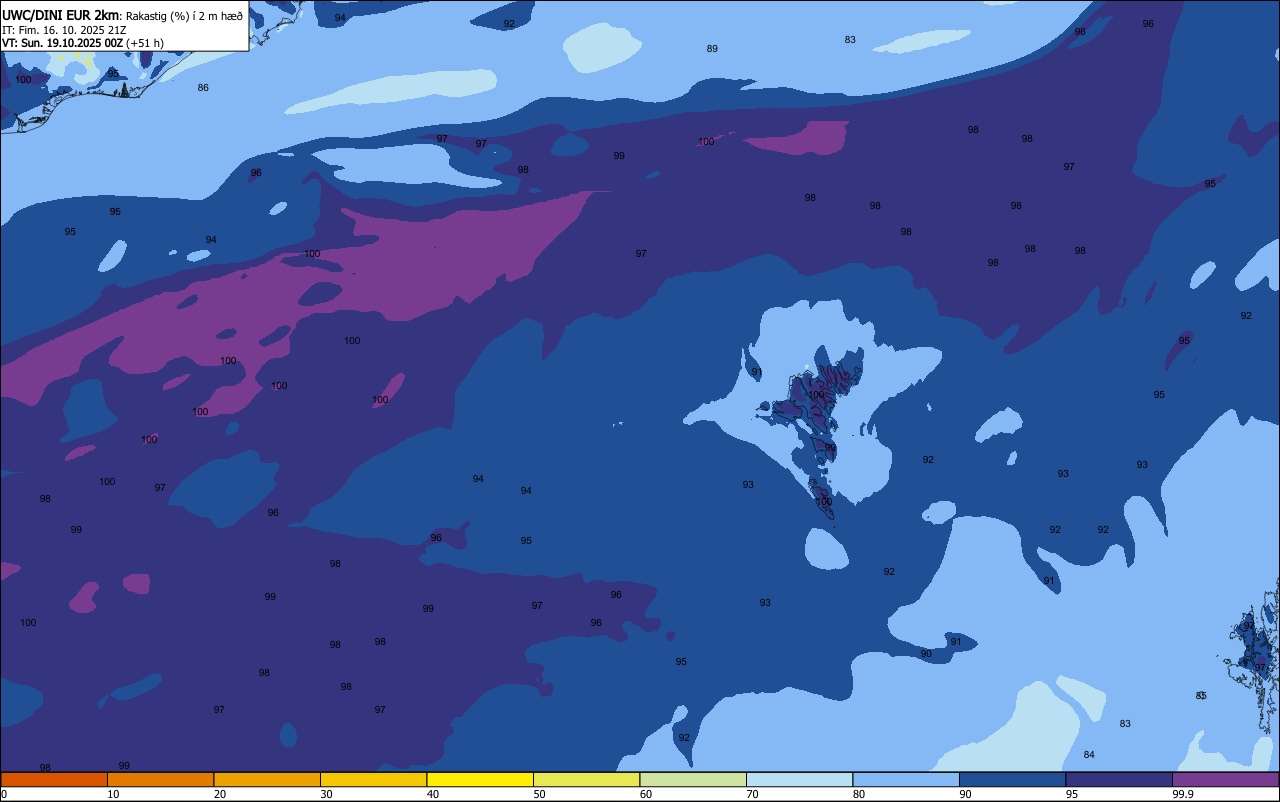The width and height of the screenshot is (1280, 802).
Task: Click the humidity value '86' on the map
Action: (x=203, y=88)
